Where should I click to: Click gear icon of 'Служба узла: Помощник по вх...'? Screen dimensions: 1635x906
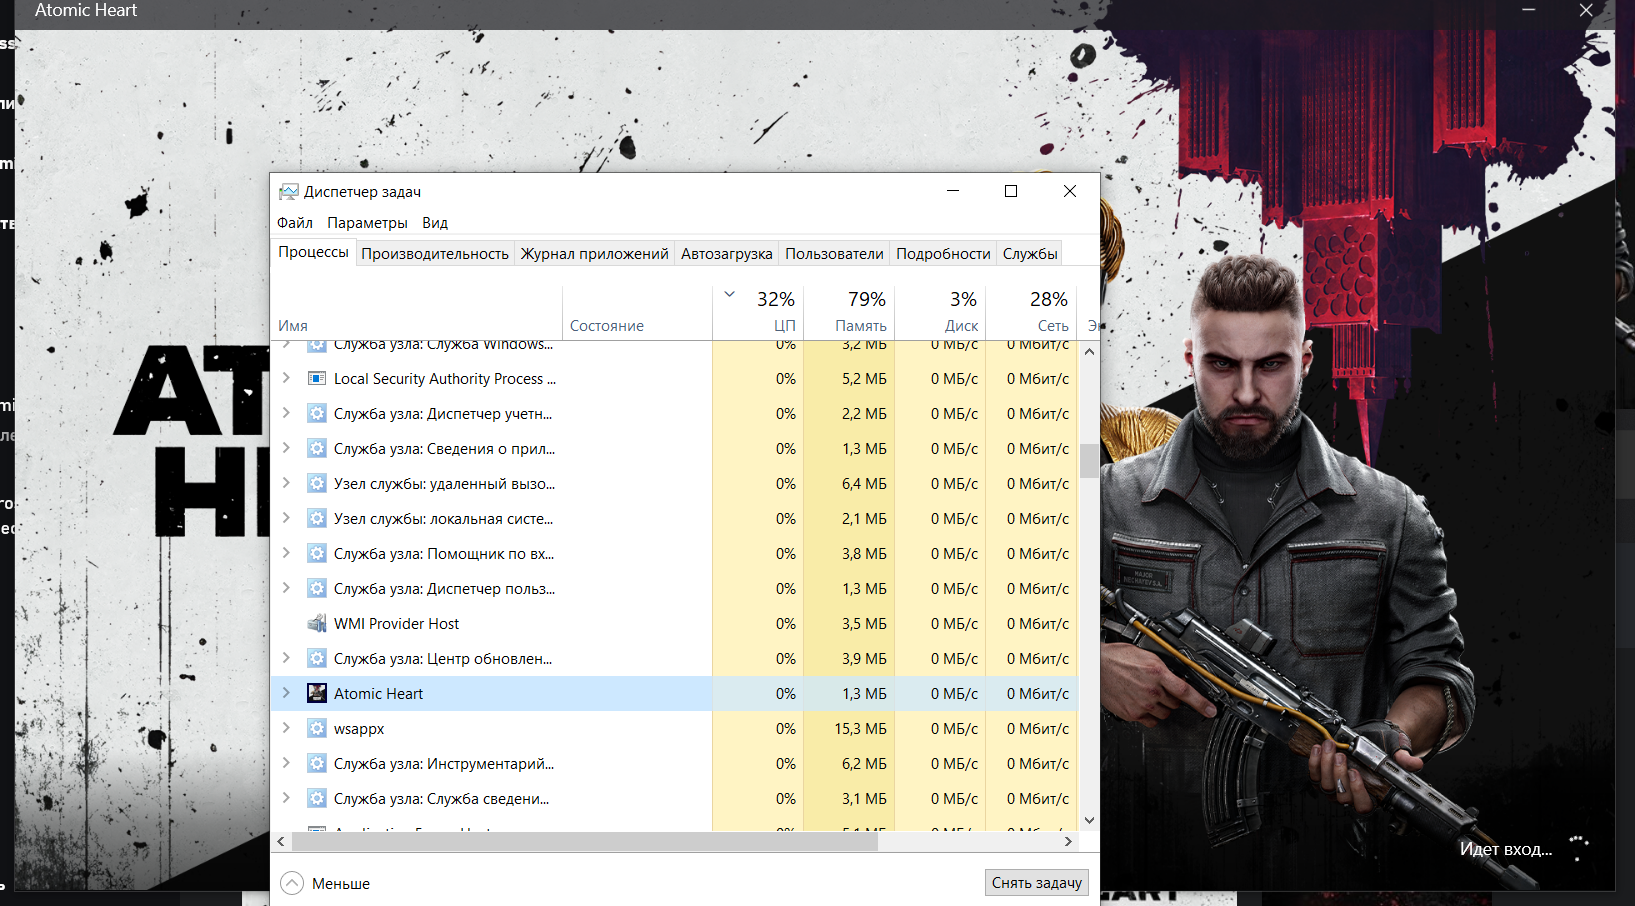click(317, 554)
